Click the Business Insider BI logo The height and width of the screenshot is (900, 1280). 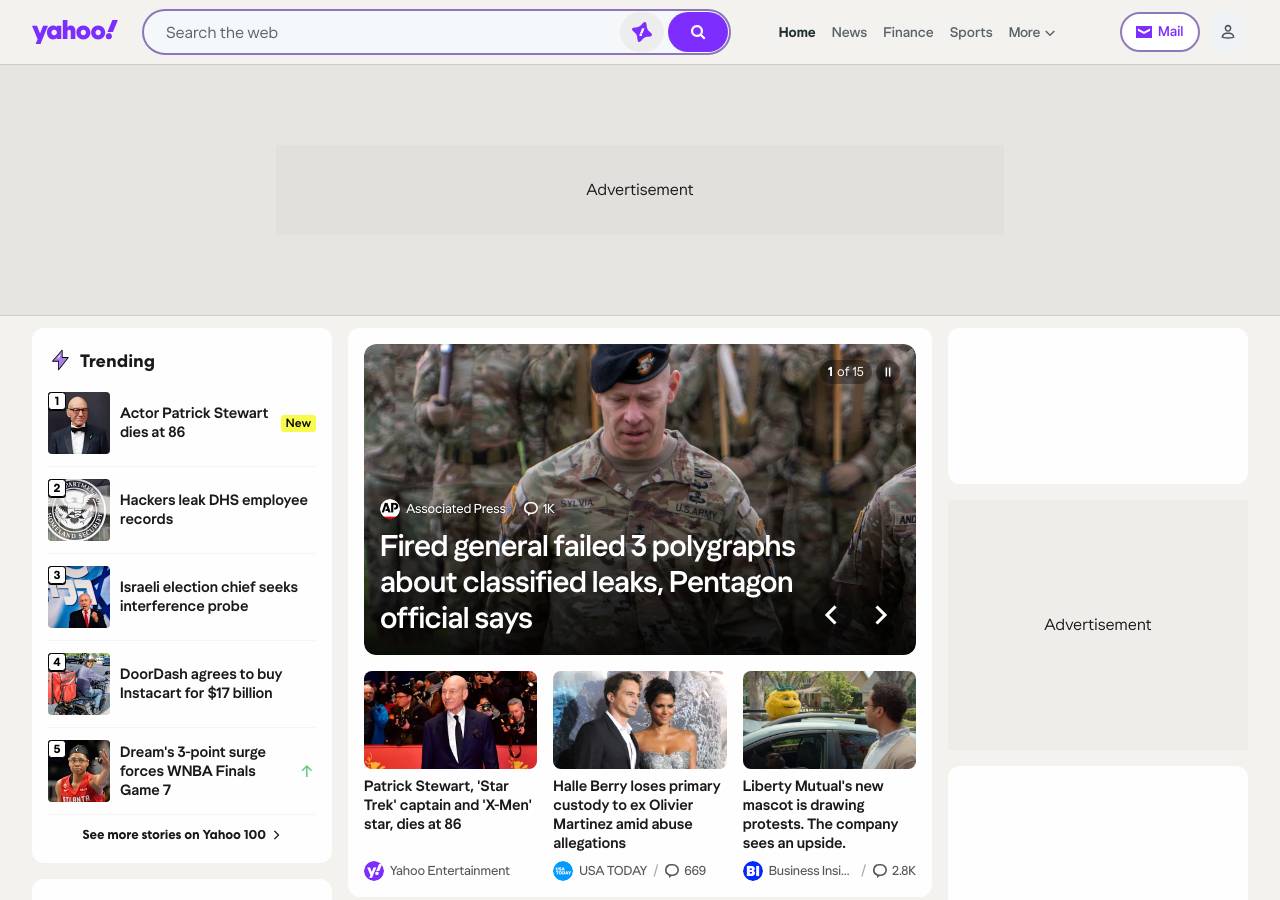753,871
